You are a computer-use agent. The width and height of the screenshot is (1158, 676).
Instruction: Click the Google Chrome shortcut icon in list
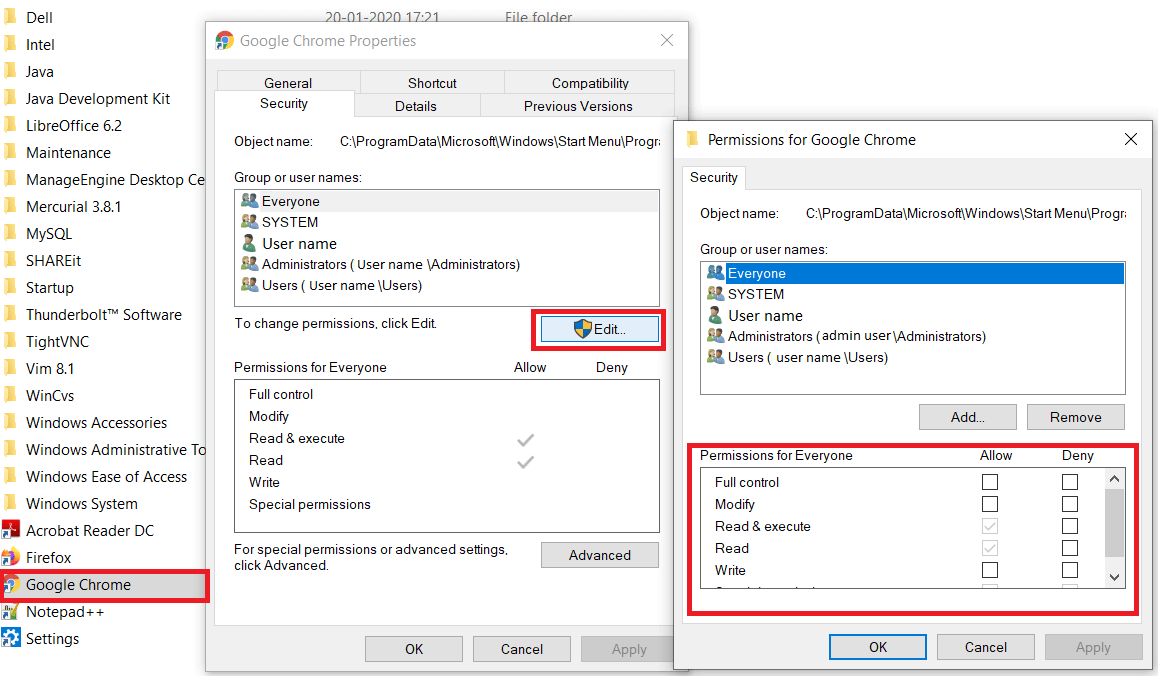pos(12,585)
